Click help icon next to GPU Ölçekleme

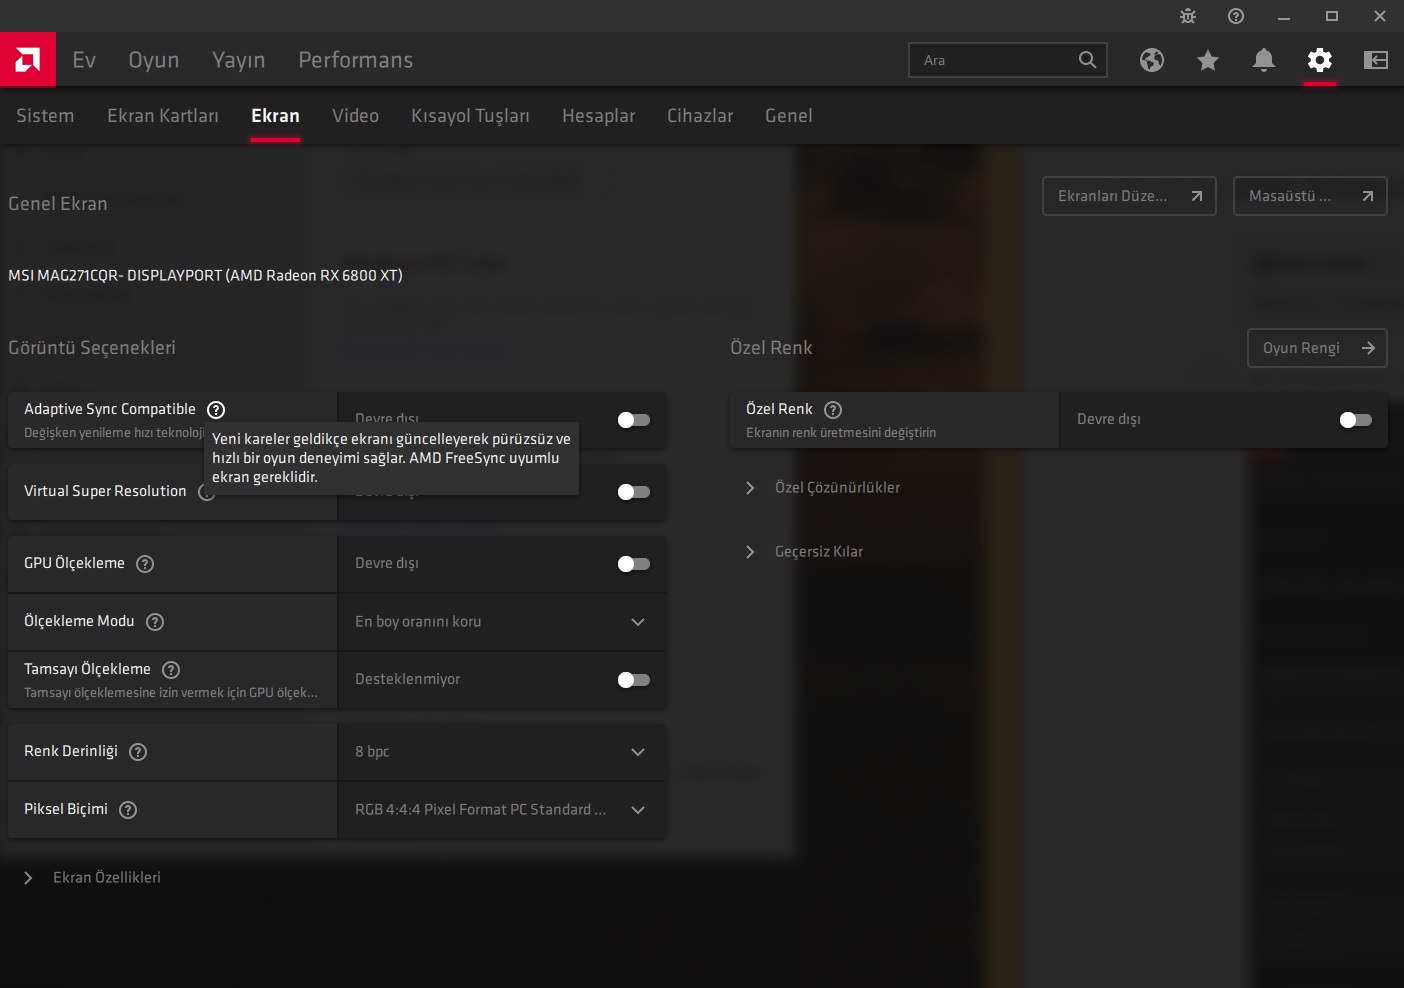tap(145, 564)
